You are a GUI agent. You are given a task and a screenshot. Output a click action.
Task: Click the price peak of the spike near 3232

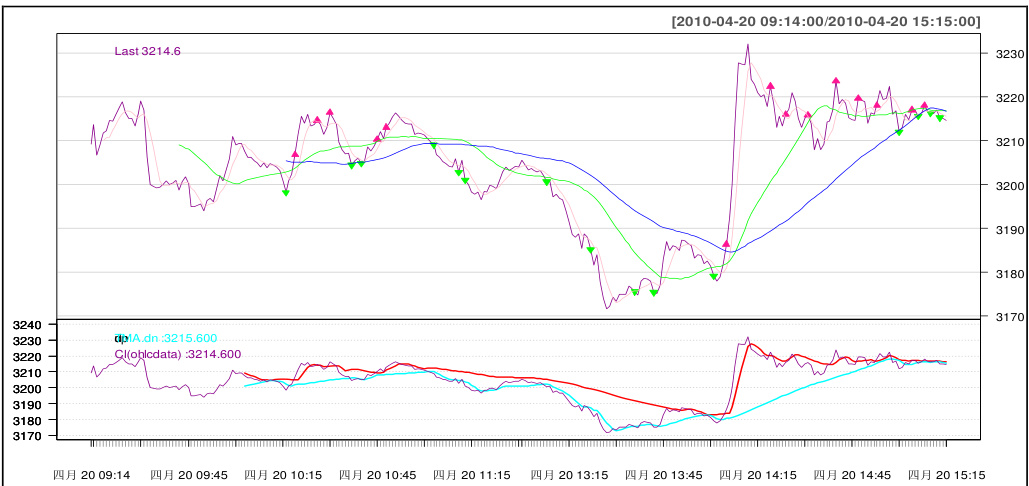point(747,45)
